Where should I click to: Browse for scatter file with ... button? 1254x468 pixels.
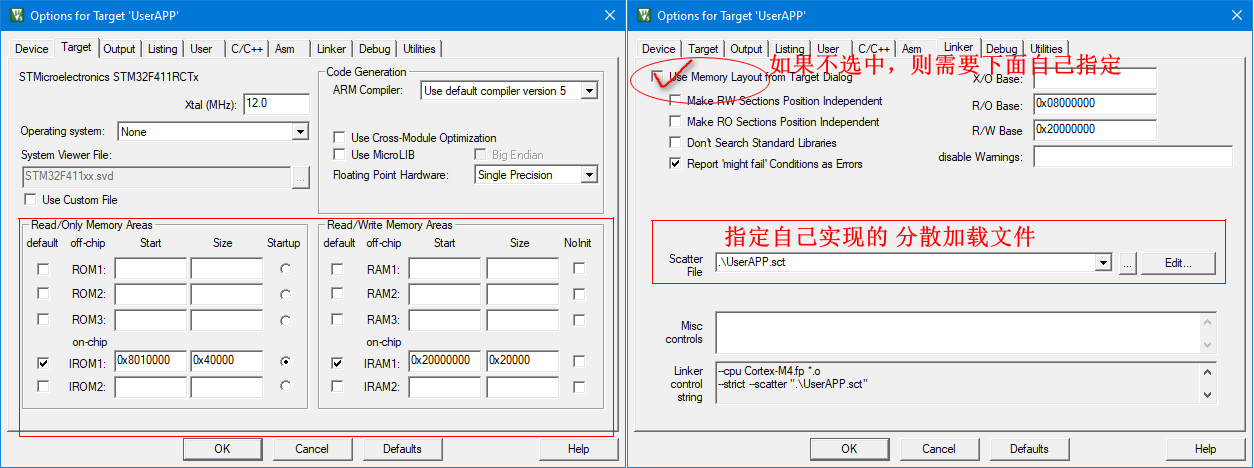(x=1126, y=263)
